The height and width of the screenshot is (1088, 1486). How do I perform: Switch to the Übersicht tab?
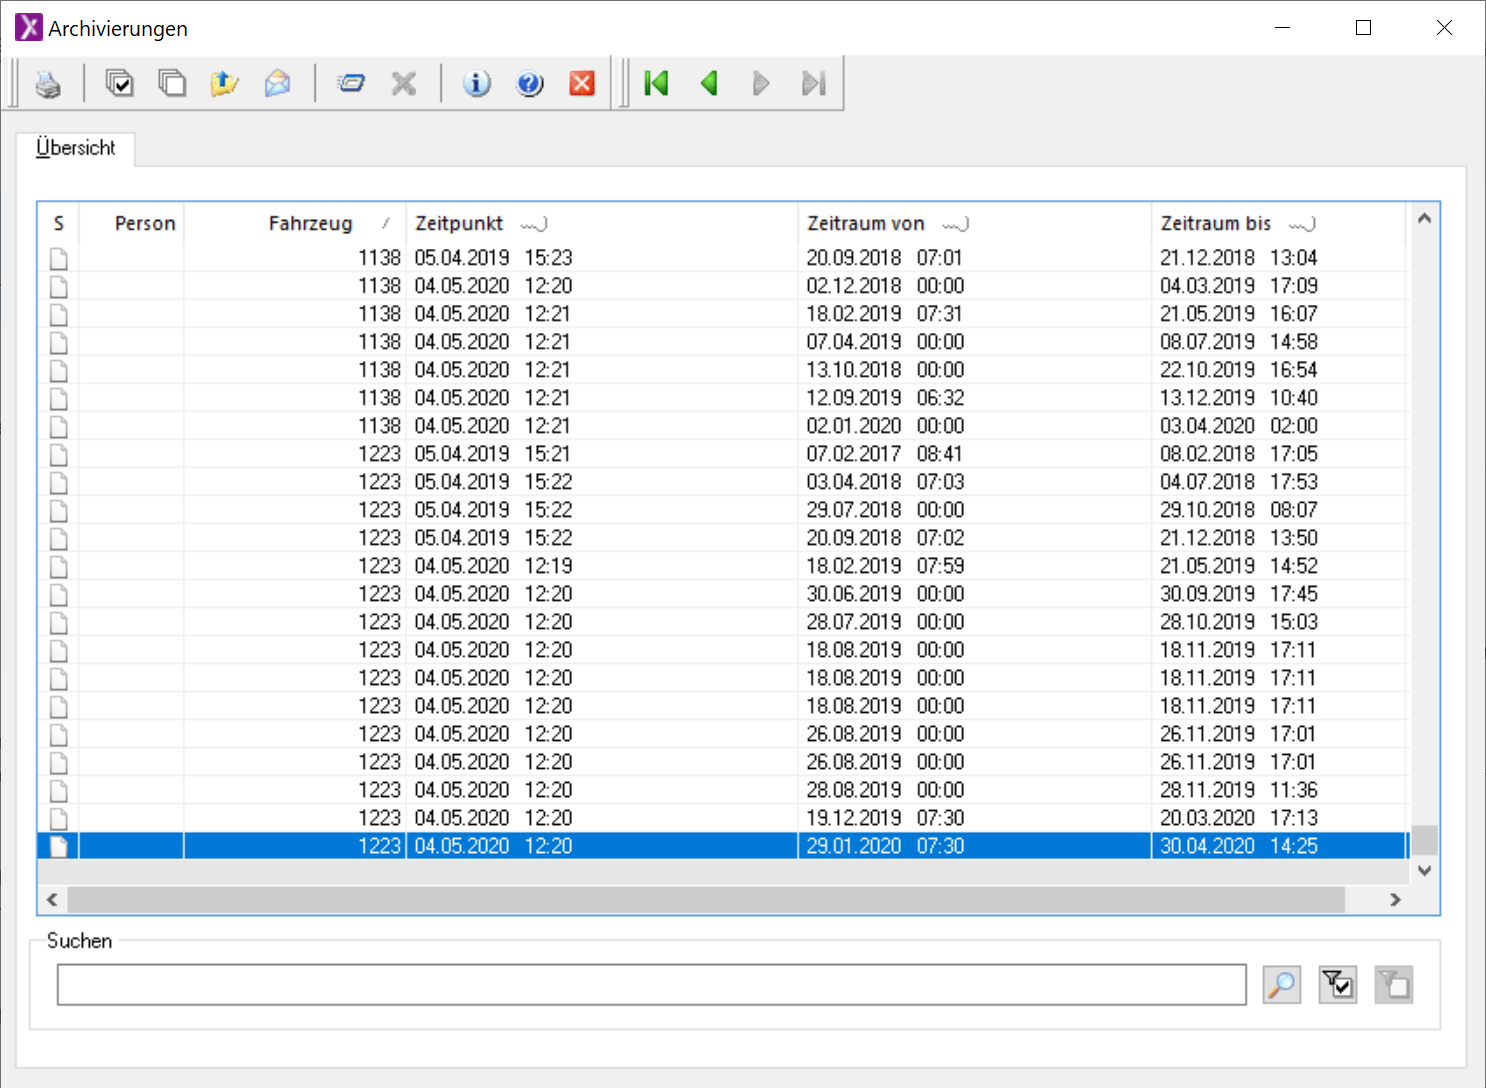76,148
